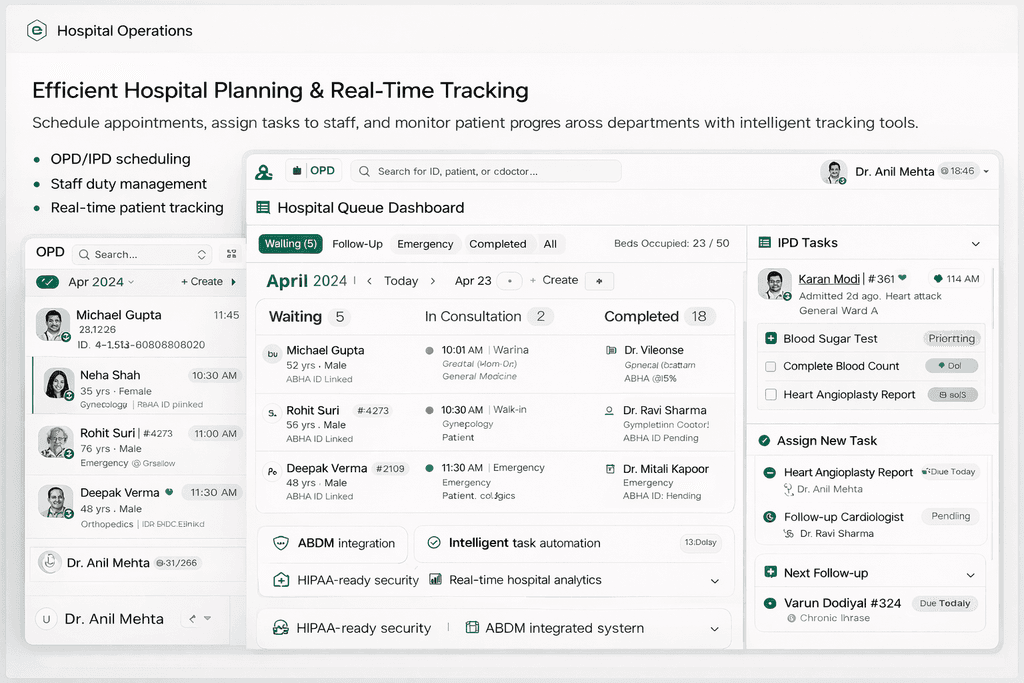Click the Today button in date navigation
Screen dimensions: 1024x683
coord(401,281)
